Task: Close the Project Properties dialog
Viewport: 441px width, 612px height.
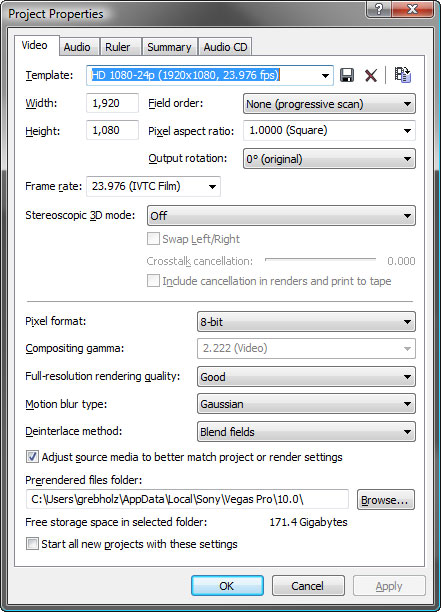Action: pyautogui.click(x=412, y=9)
